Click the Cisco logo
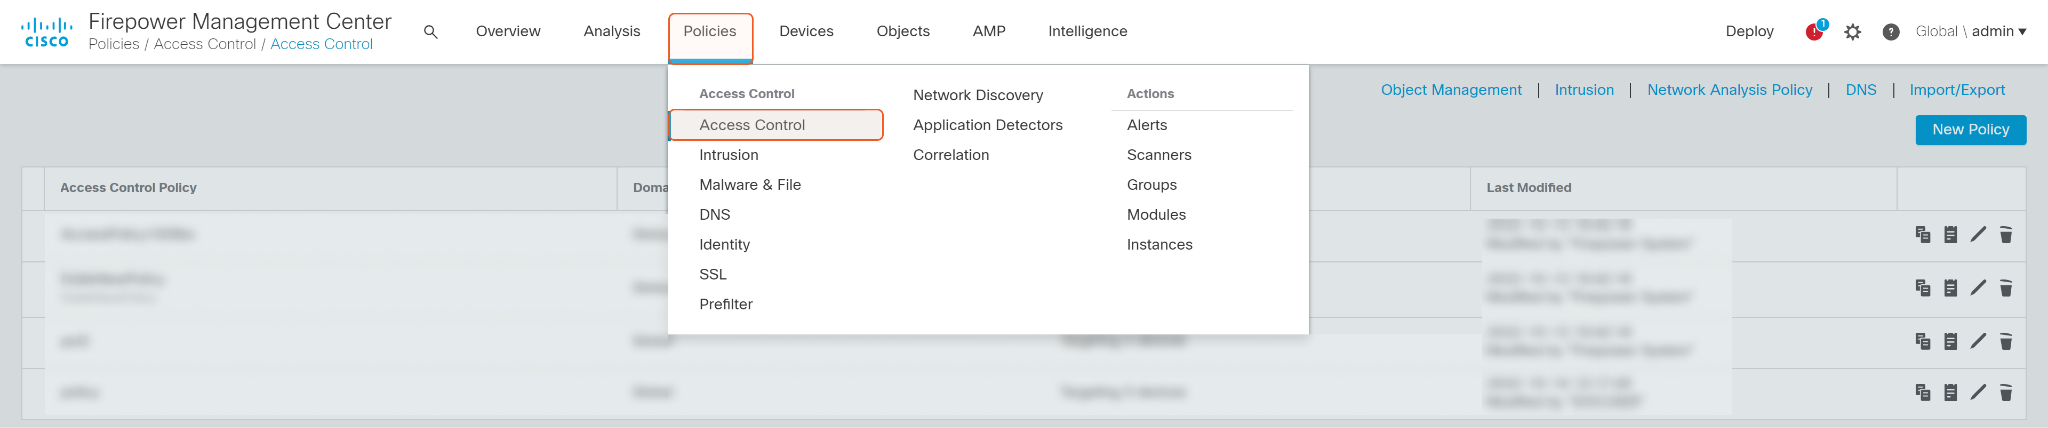Viewport: 2048px width, 428px height. pyautogui.click(x=47, y=32)
